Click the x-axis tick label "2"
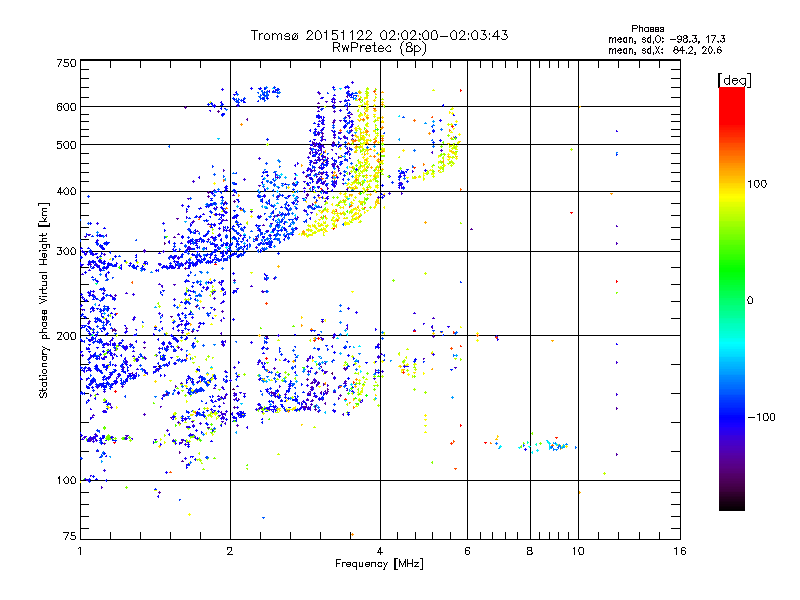 pyautogui.click(x=230, y=551)
